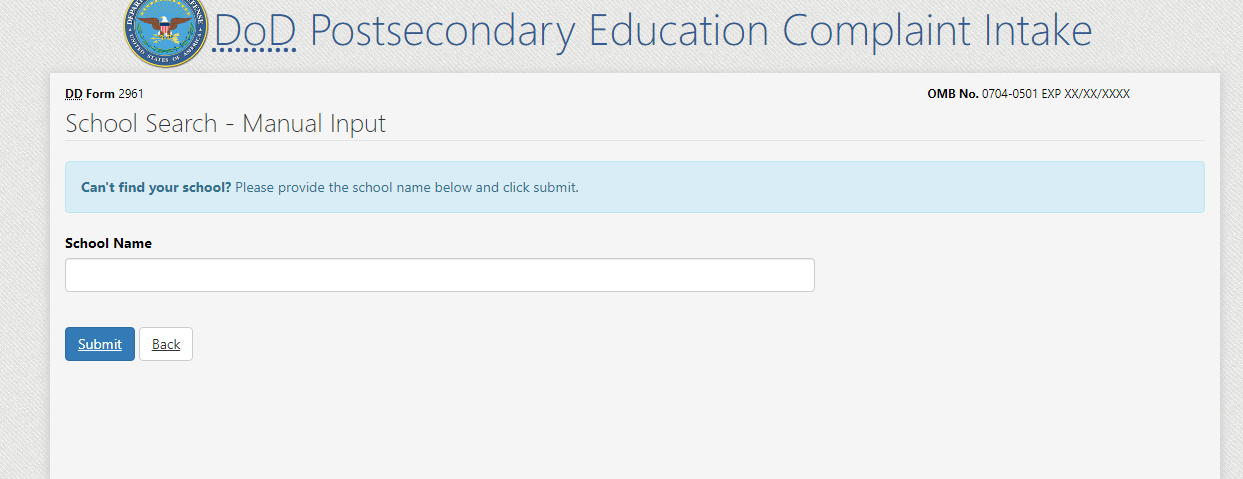Go back using the Back button
Viewport: 1243px width, 479px height.
166,344
